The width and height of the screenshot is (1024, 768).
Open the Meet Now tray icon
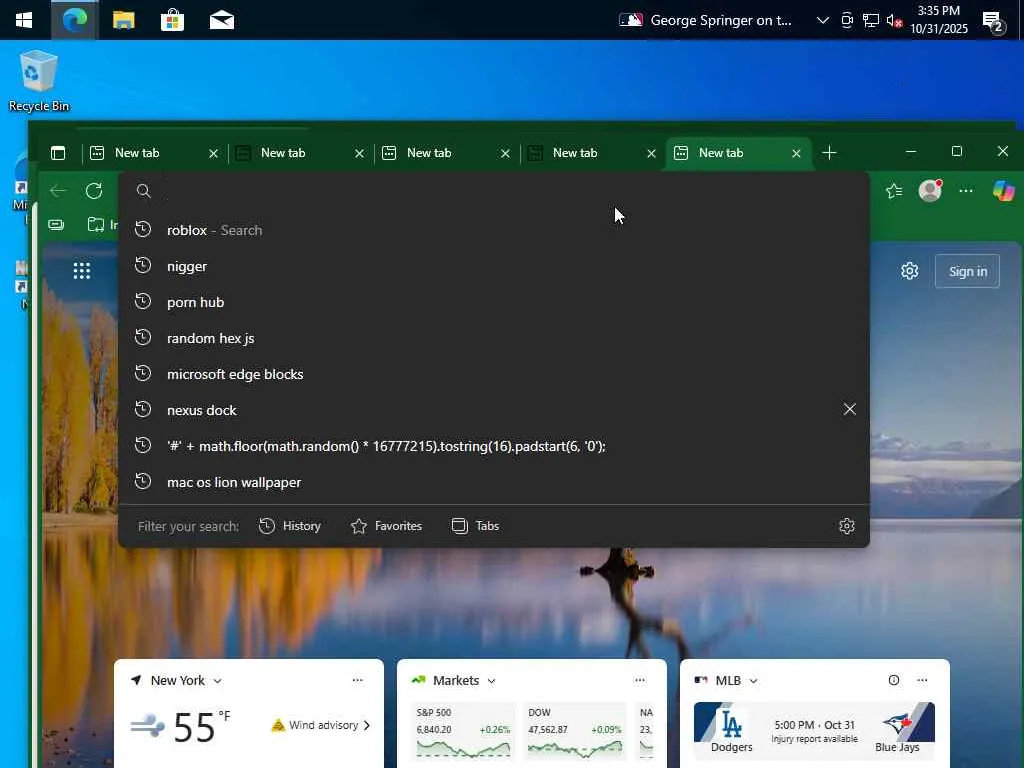pos(847,20)
